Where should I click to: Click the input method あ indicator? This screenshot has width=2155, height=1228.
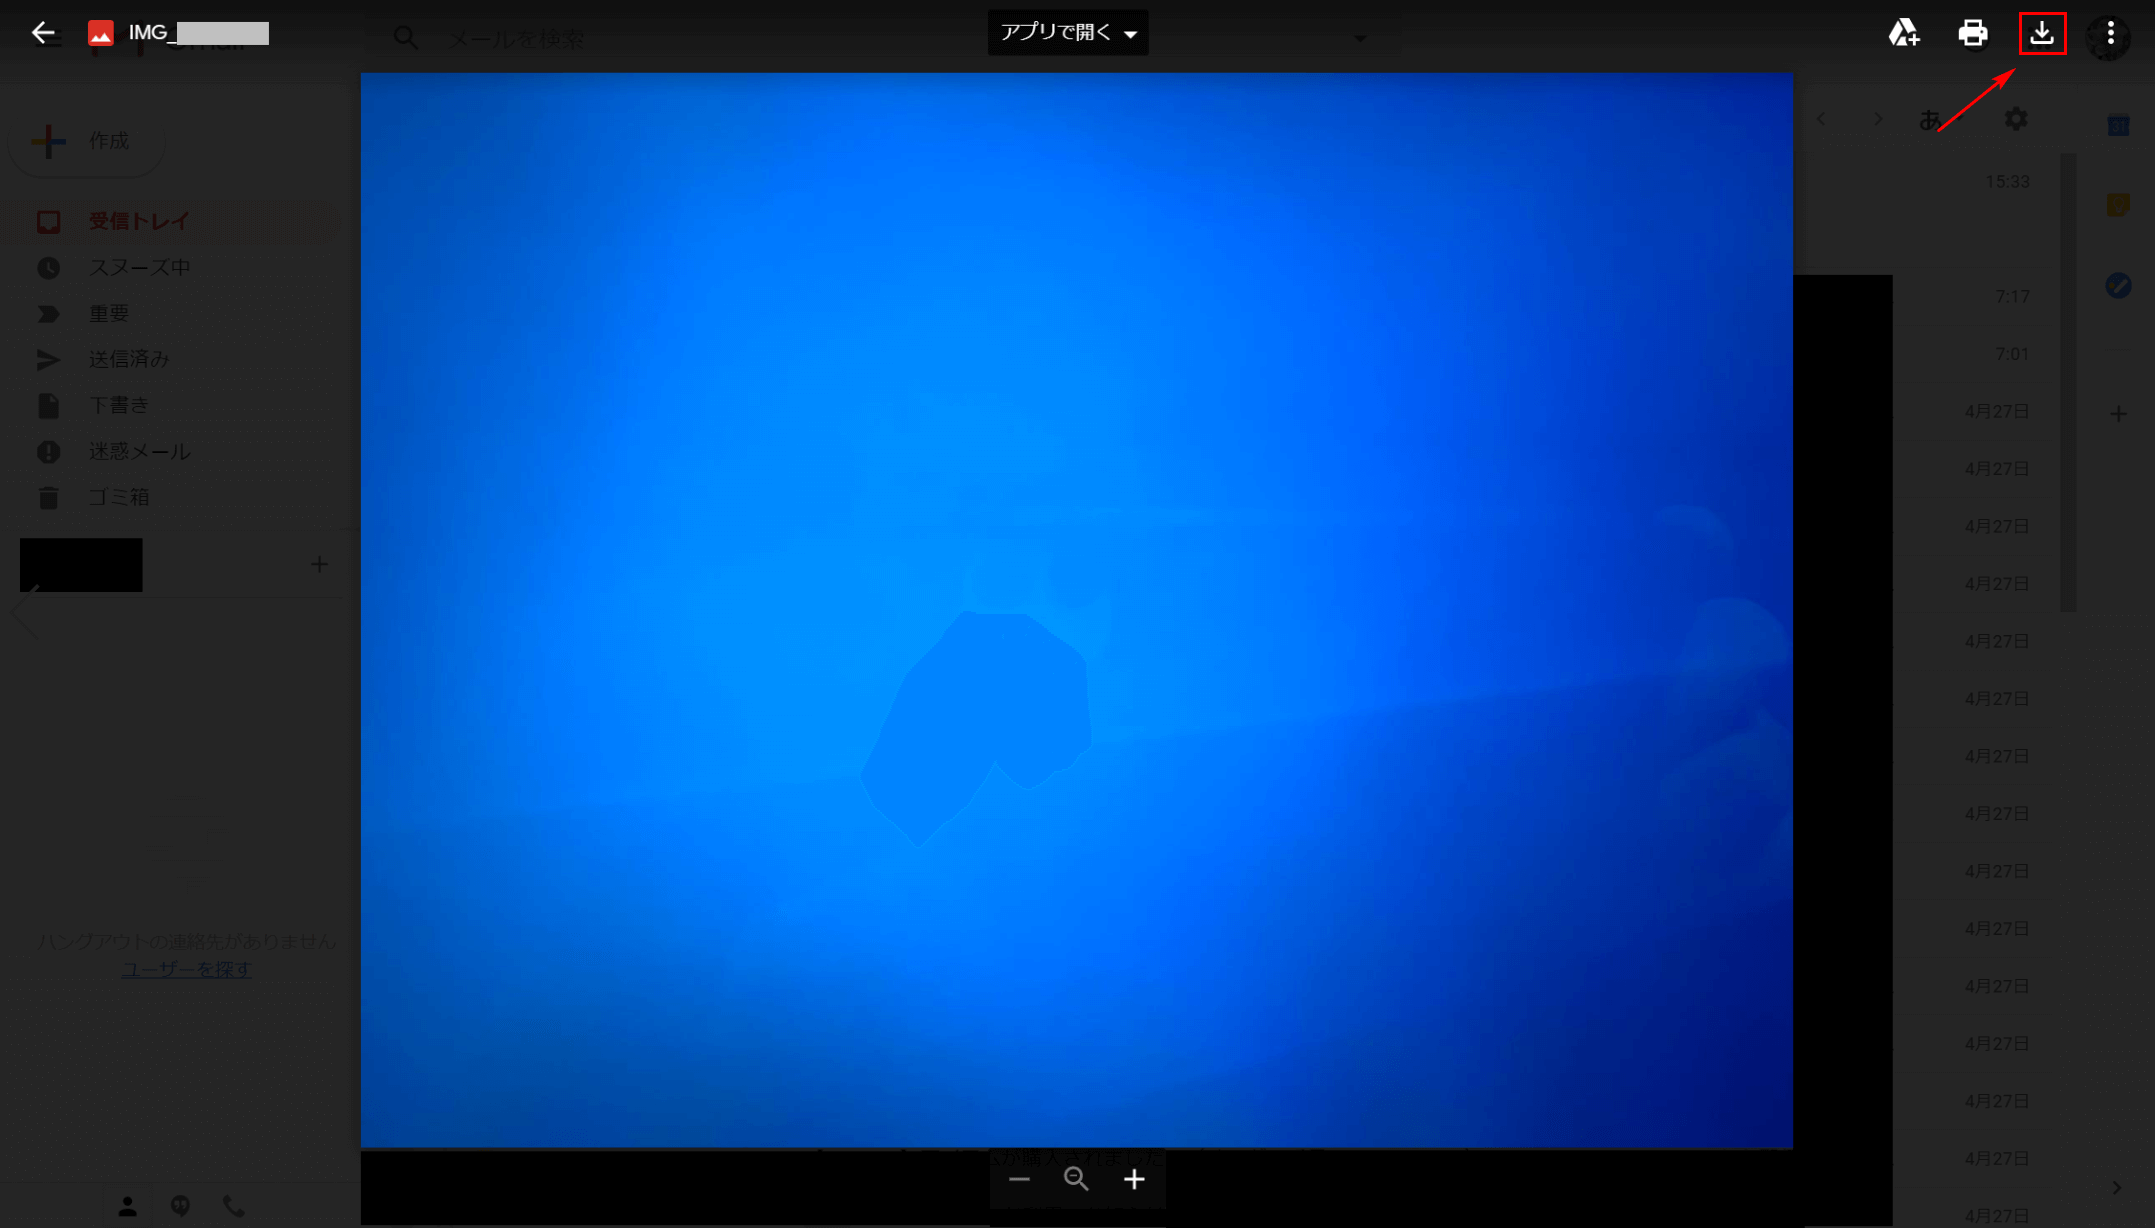pos(1930,120)
